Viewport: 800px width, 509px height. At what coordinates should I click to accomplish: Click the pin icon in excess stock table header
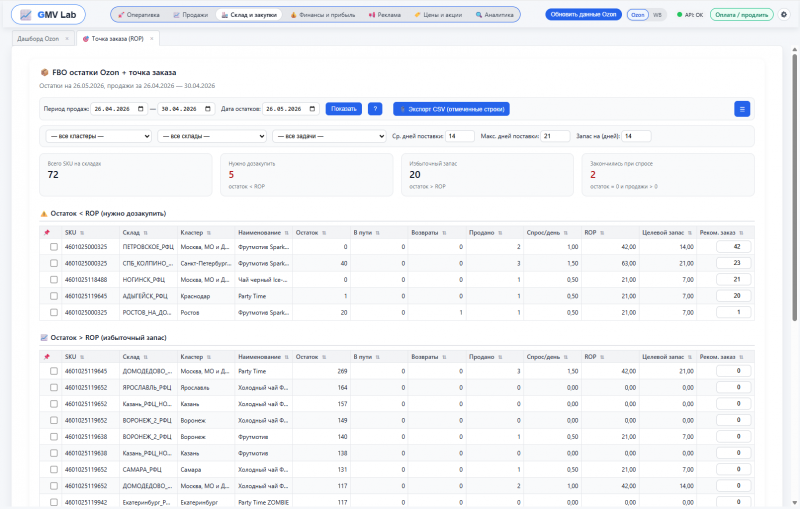click(x=46, y=357)
